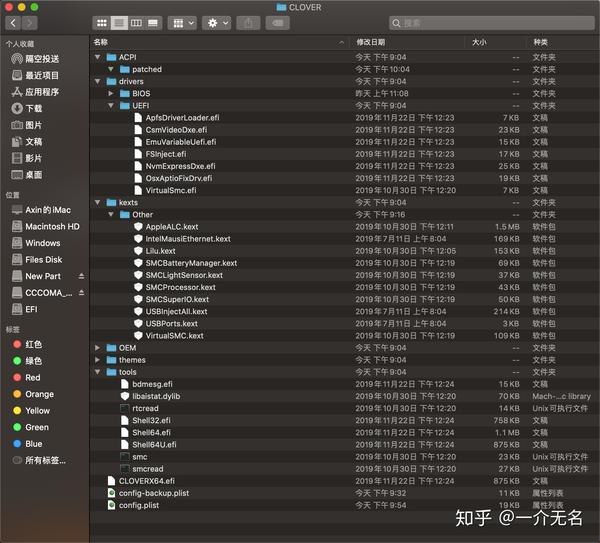Open AirDrop in the sidebar
This screenshot has height=543, width=600.
[35, 59]
